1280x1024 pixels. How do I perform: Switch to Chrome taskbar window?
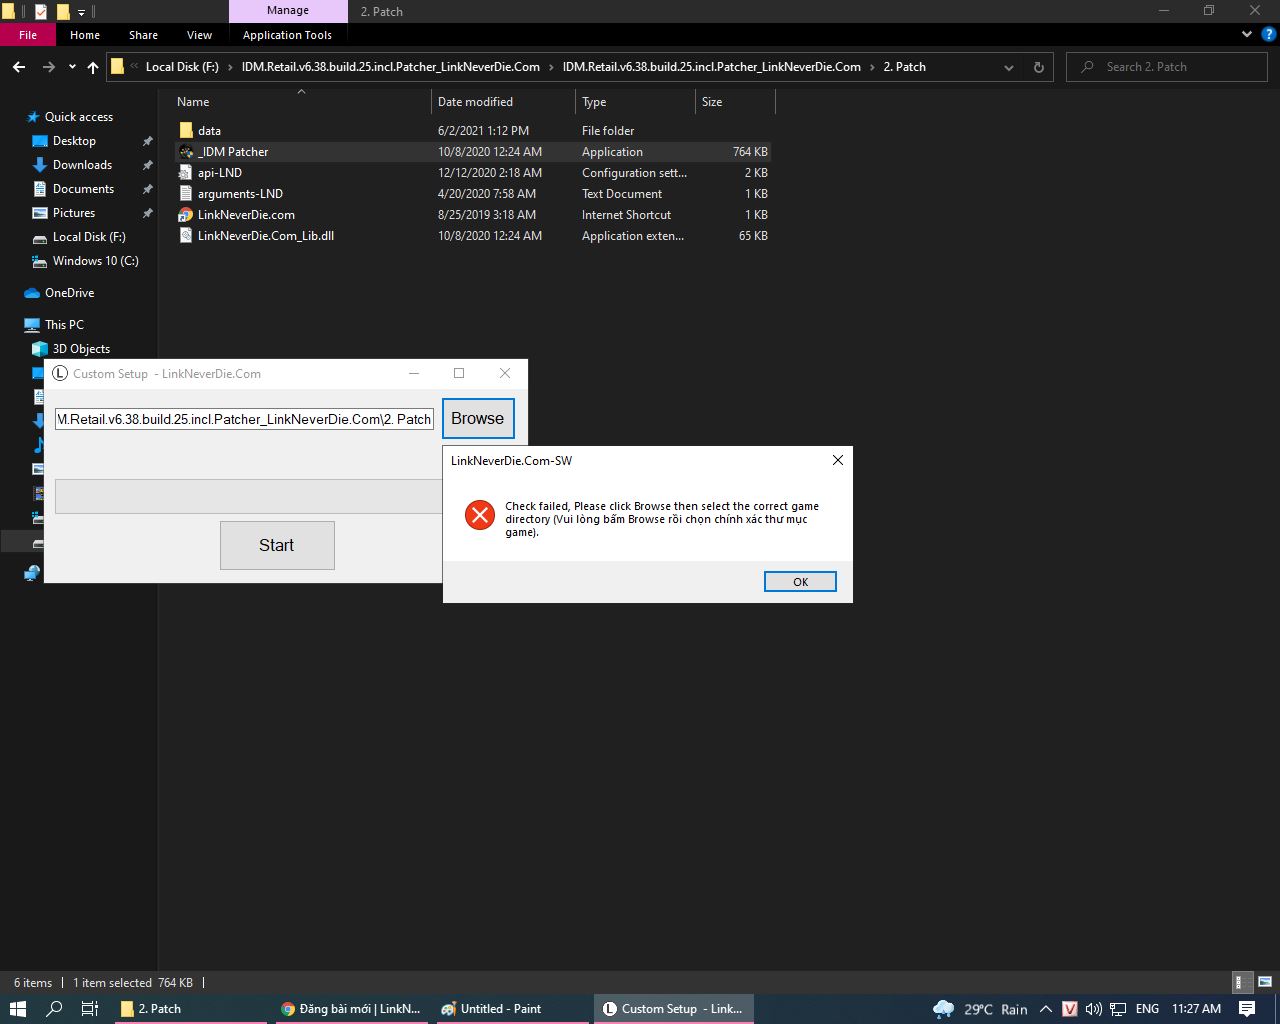pyautogui.click(x=352, y=1009)
